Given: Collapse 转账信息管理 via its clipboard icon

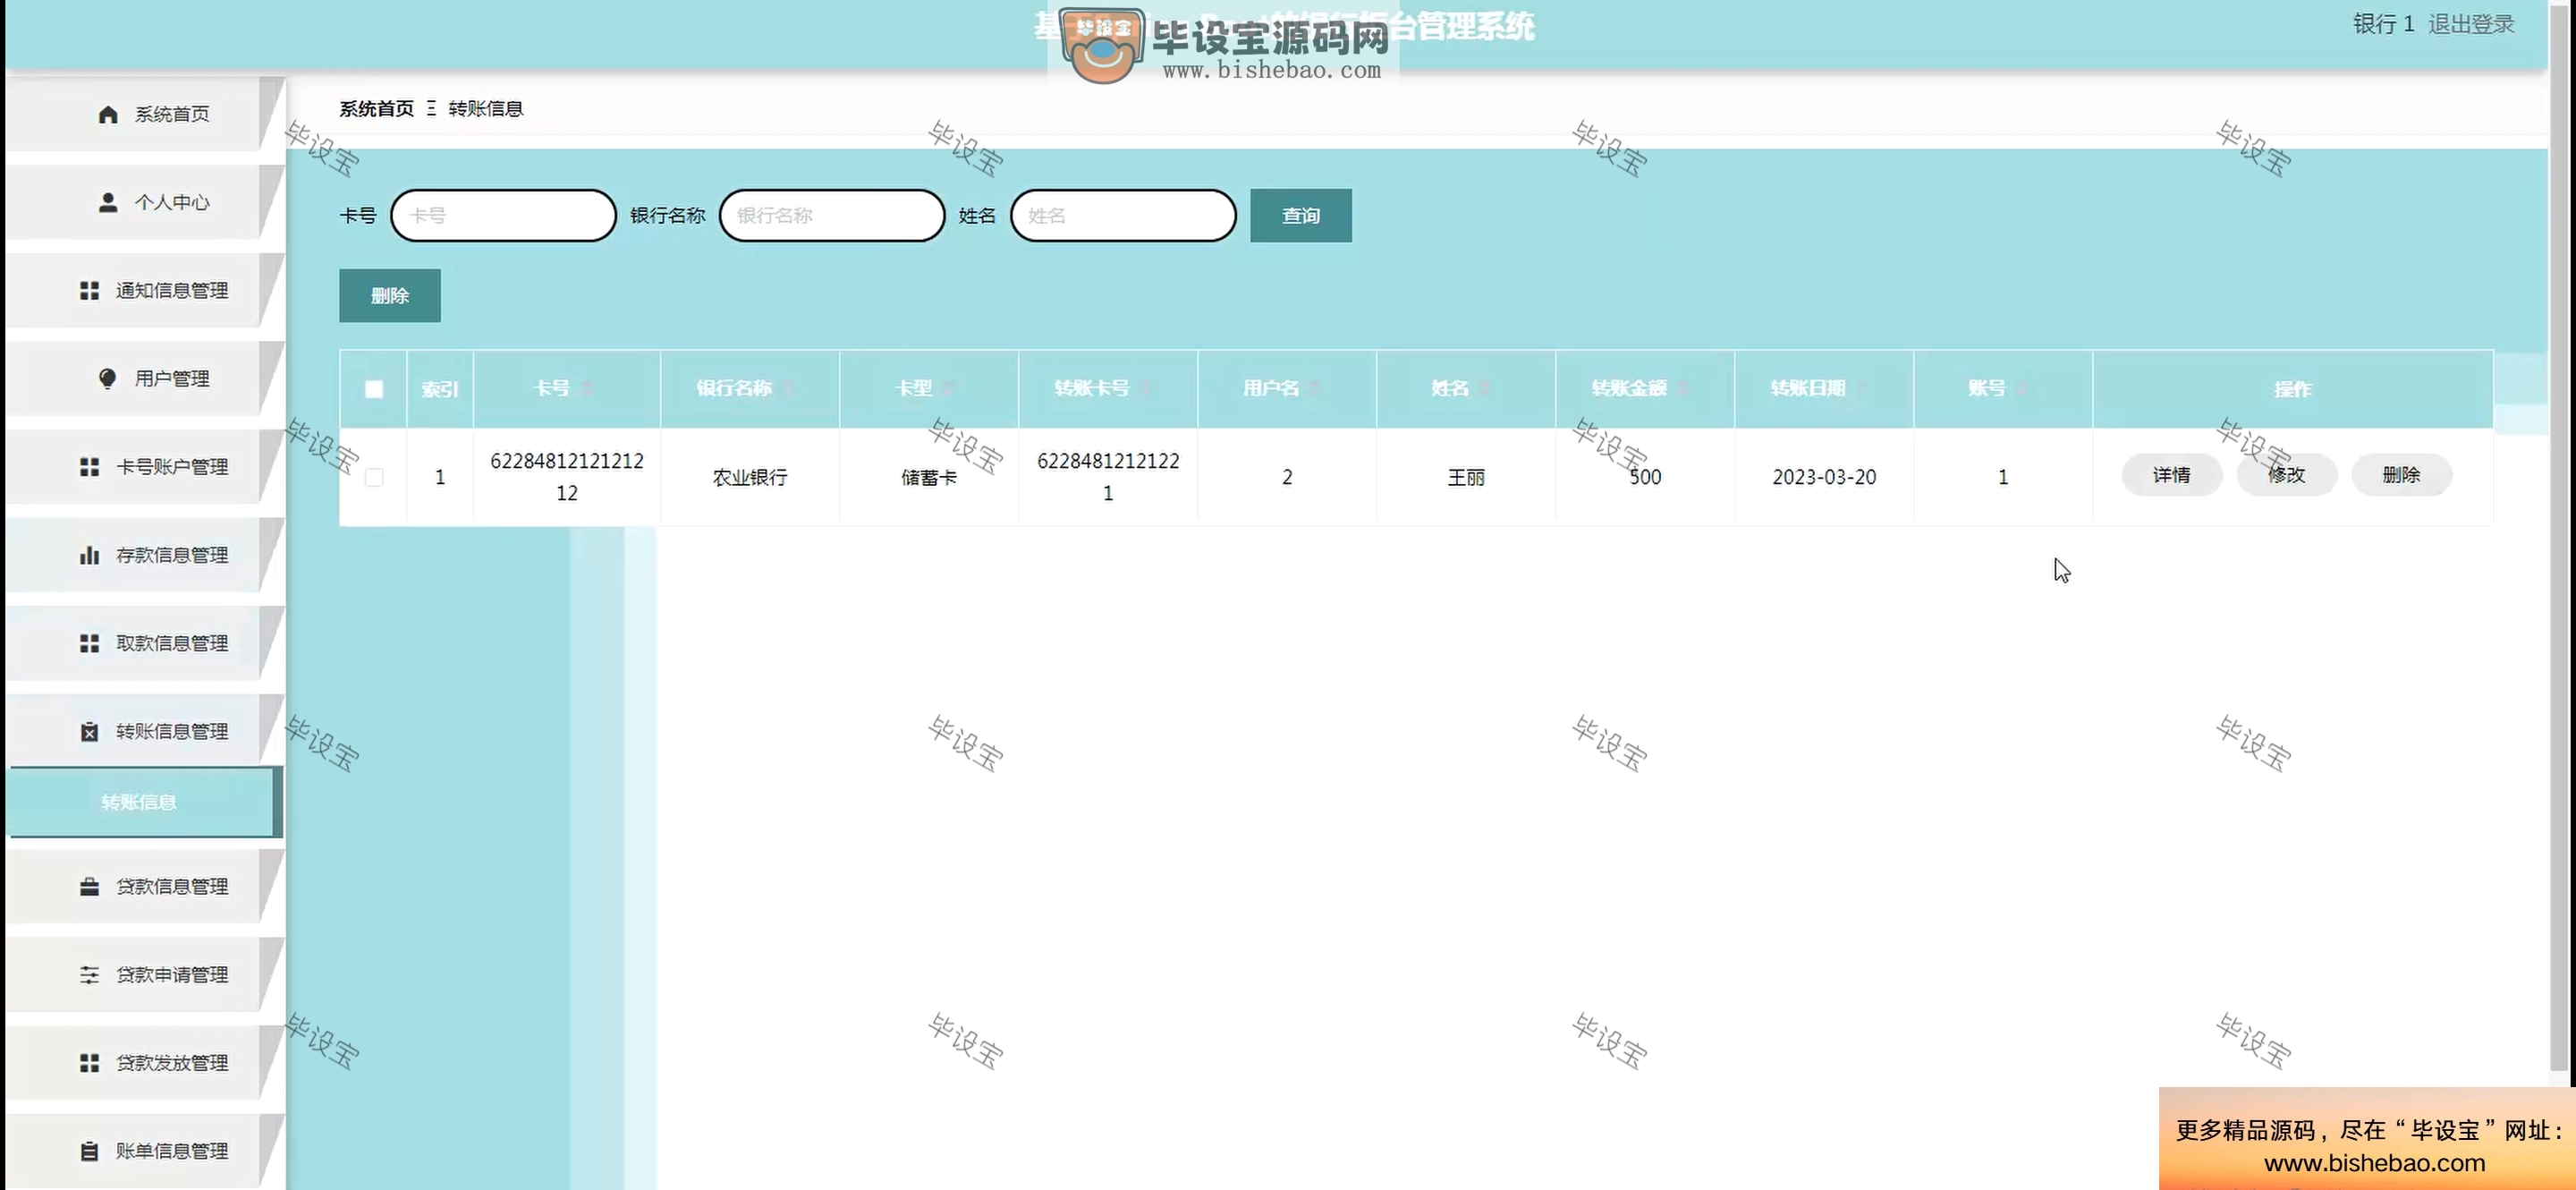Looking at the screenshot, I should pyautogui.click(x=89, y=731).
